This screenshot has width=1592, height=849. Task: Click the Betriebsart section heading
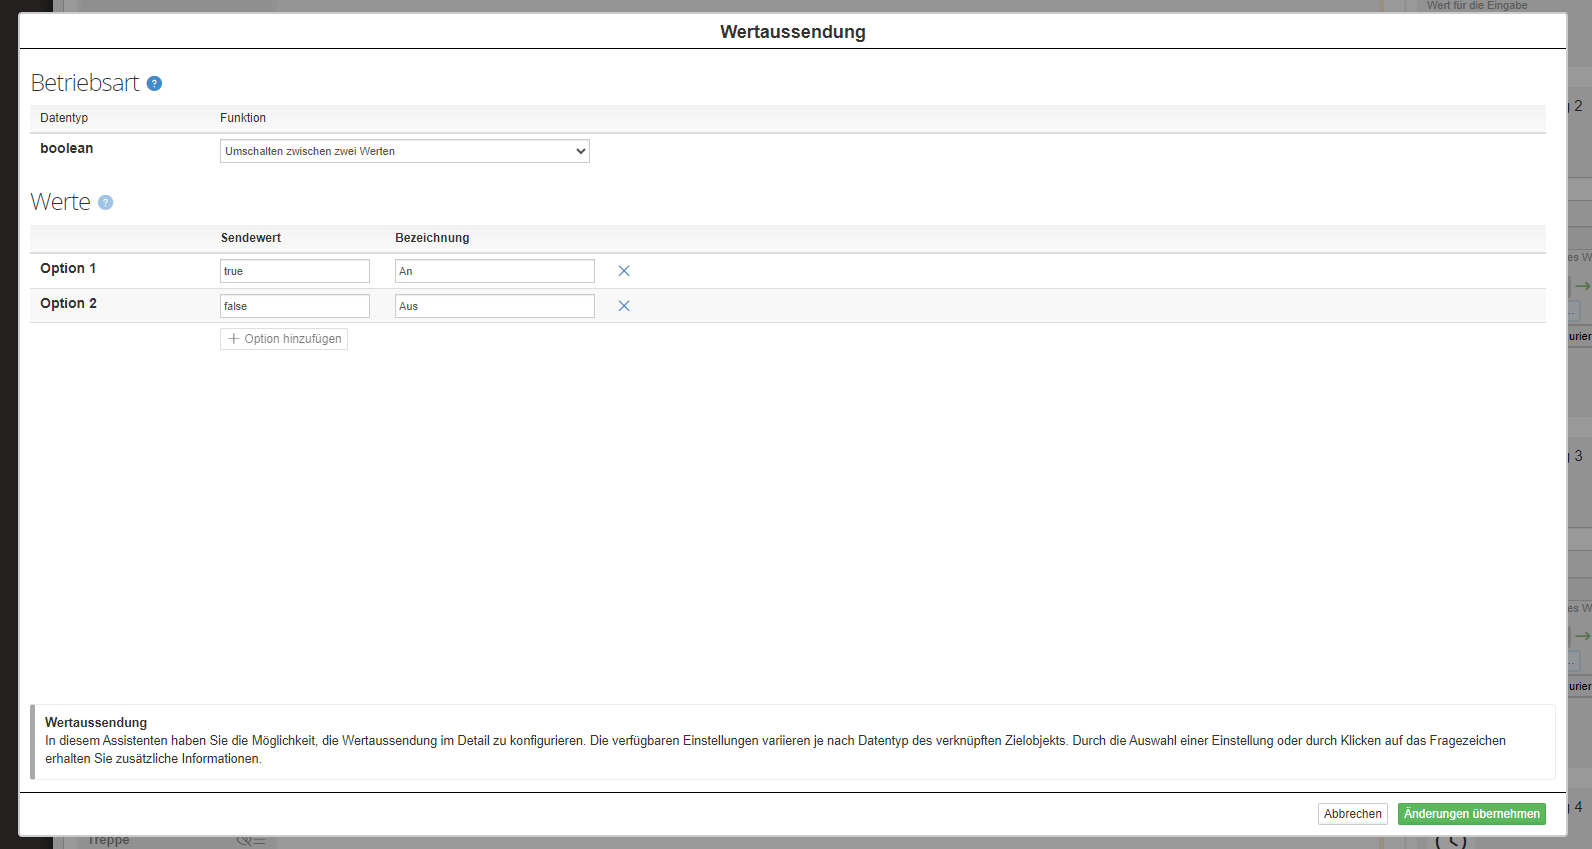coord(85,83)
